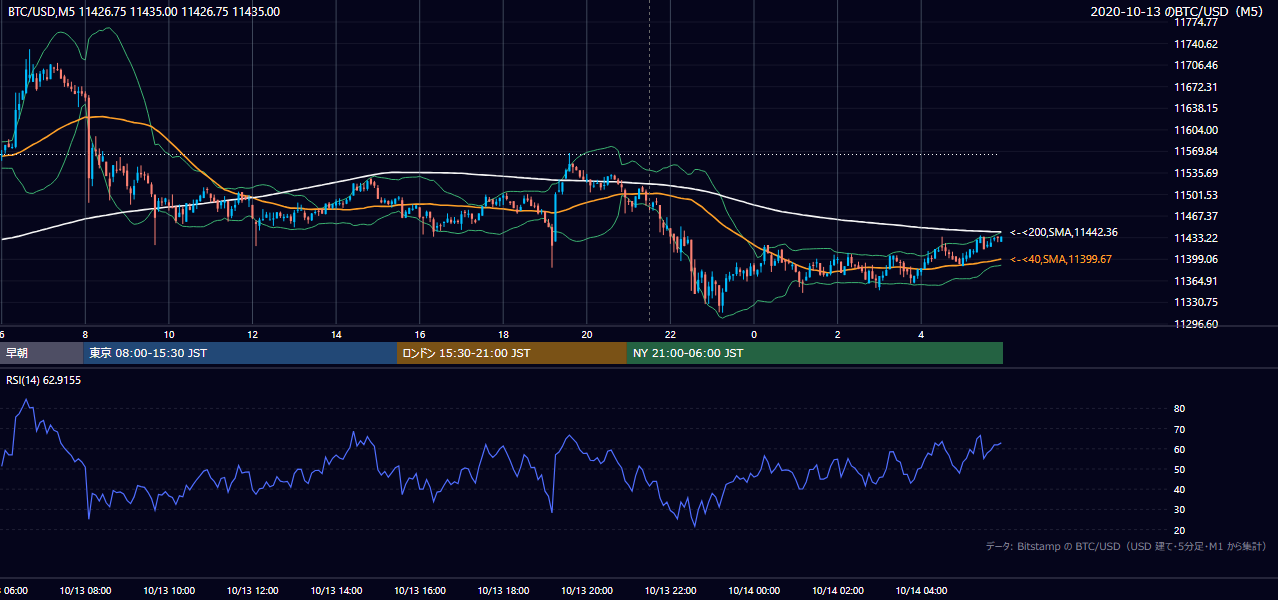The width and height of the screenshot is (1278, 600).
Task: Click RSI scale value 20
Action: coord(1180,530)
